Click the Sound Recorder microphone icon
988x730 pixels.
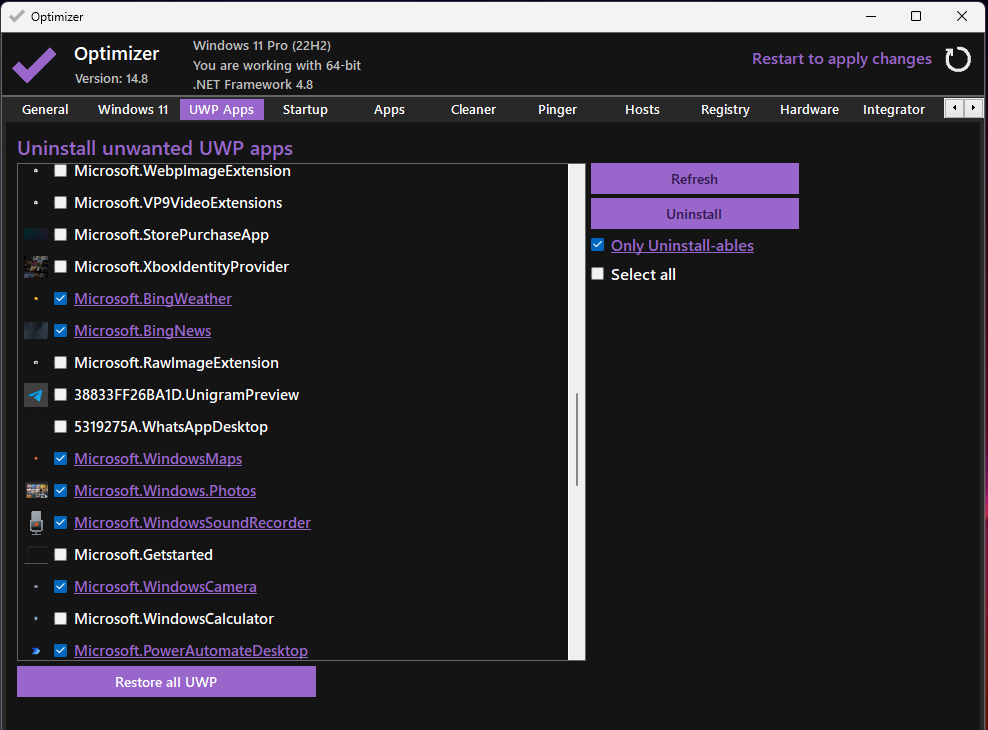click(x=36, y=523)
